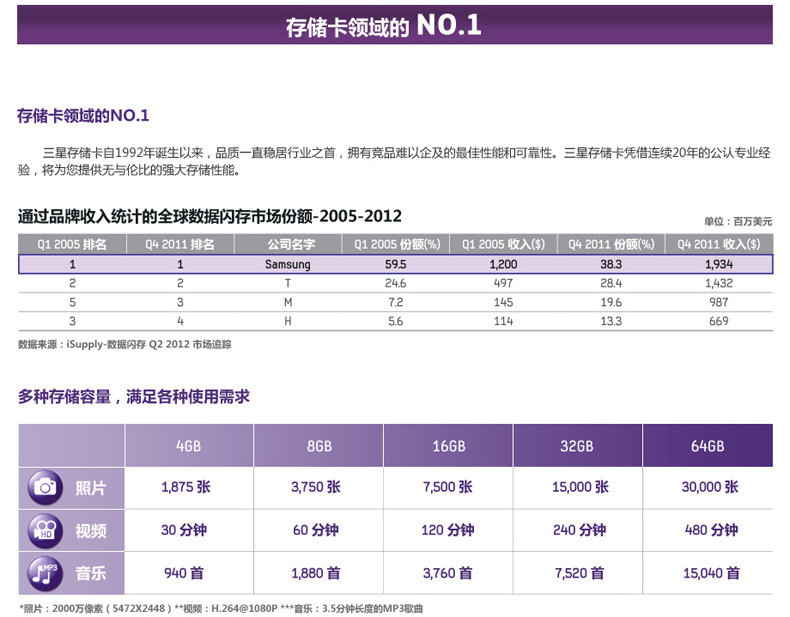Click the camera icon beside 照片
790x617 pixels.
tap(45, 488)
